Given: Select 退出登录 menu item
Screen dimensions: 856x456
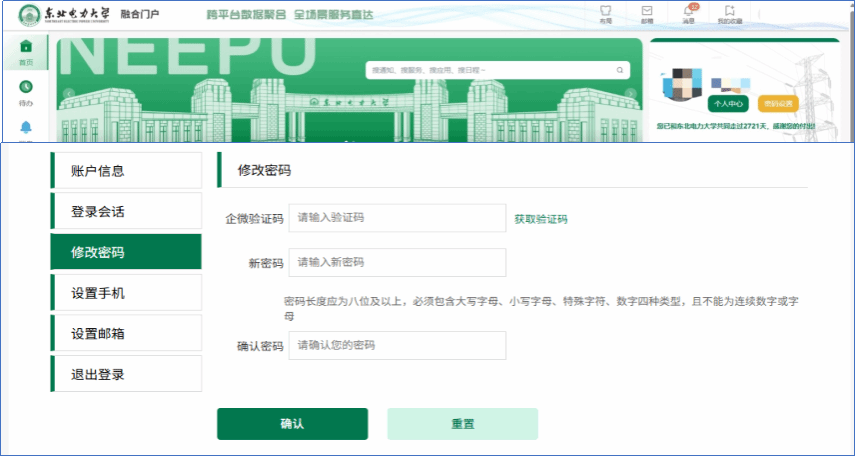Looking at the screenshot, I should click(x=126, y=374).
